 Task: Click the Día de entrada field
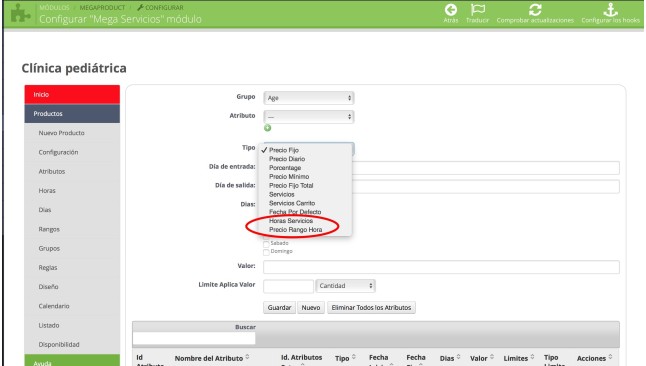tap(485, 168)
